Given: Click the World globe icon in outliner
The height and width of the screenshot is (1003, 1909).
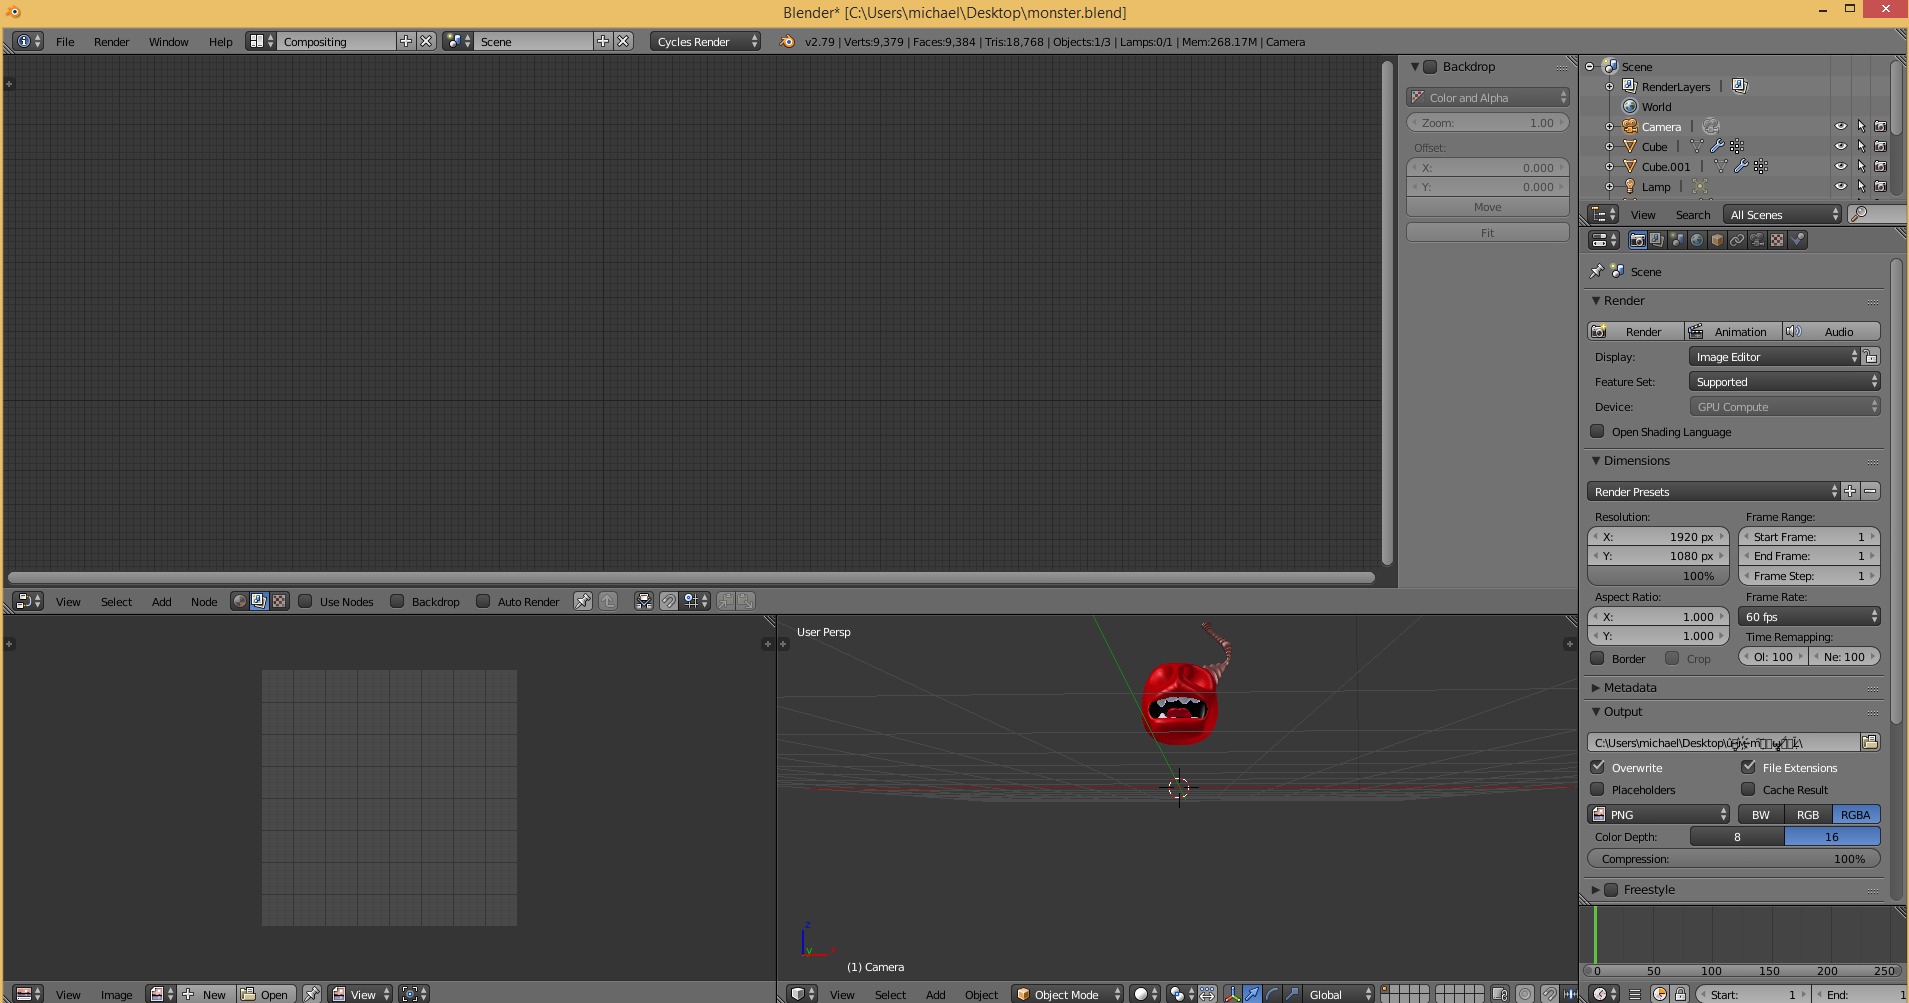Looking at the screenshot, I should click(1630, 107).
